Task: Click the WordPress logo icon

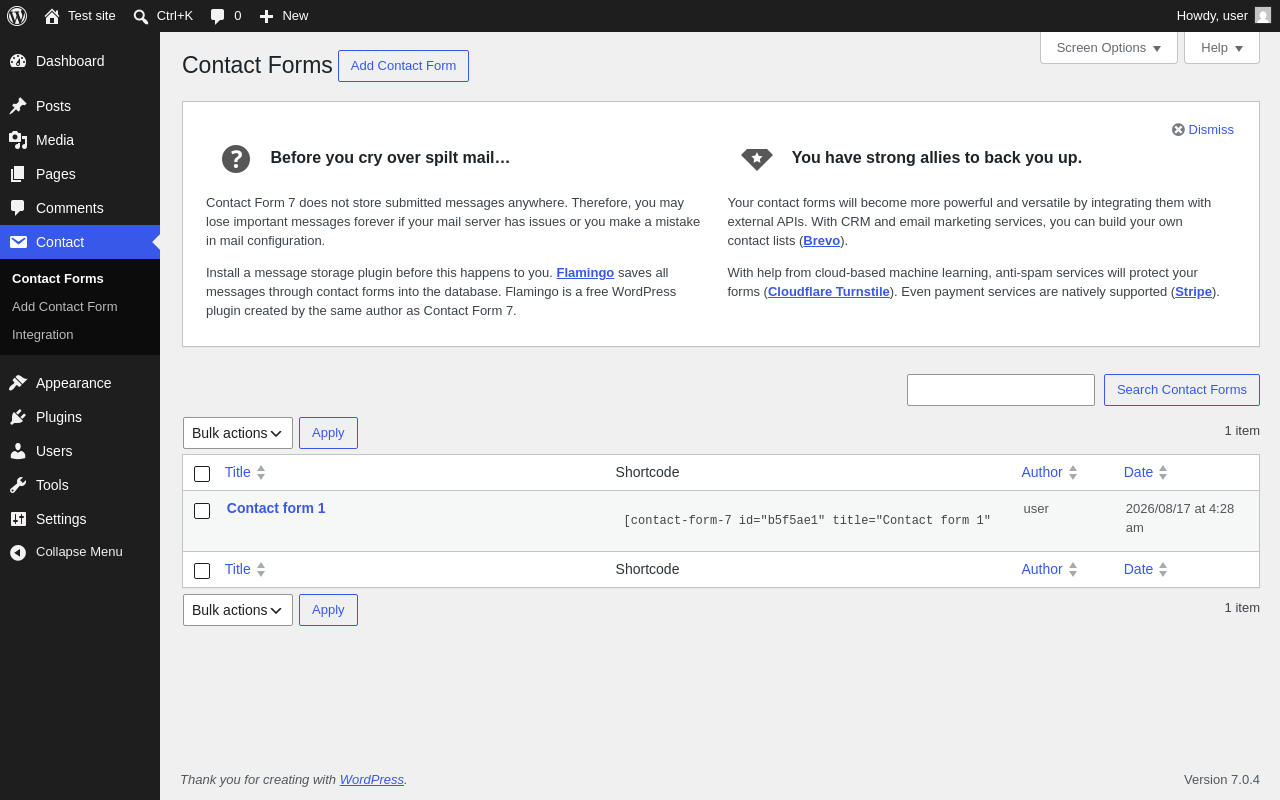Action: point(17,16)
